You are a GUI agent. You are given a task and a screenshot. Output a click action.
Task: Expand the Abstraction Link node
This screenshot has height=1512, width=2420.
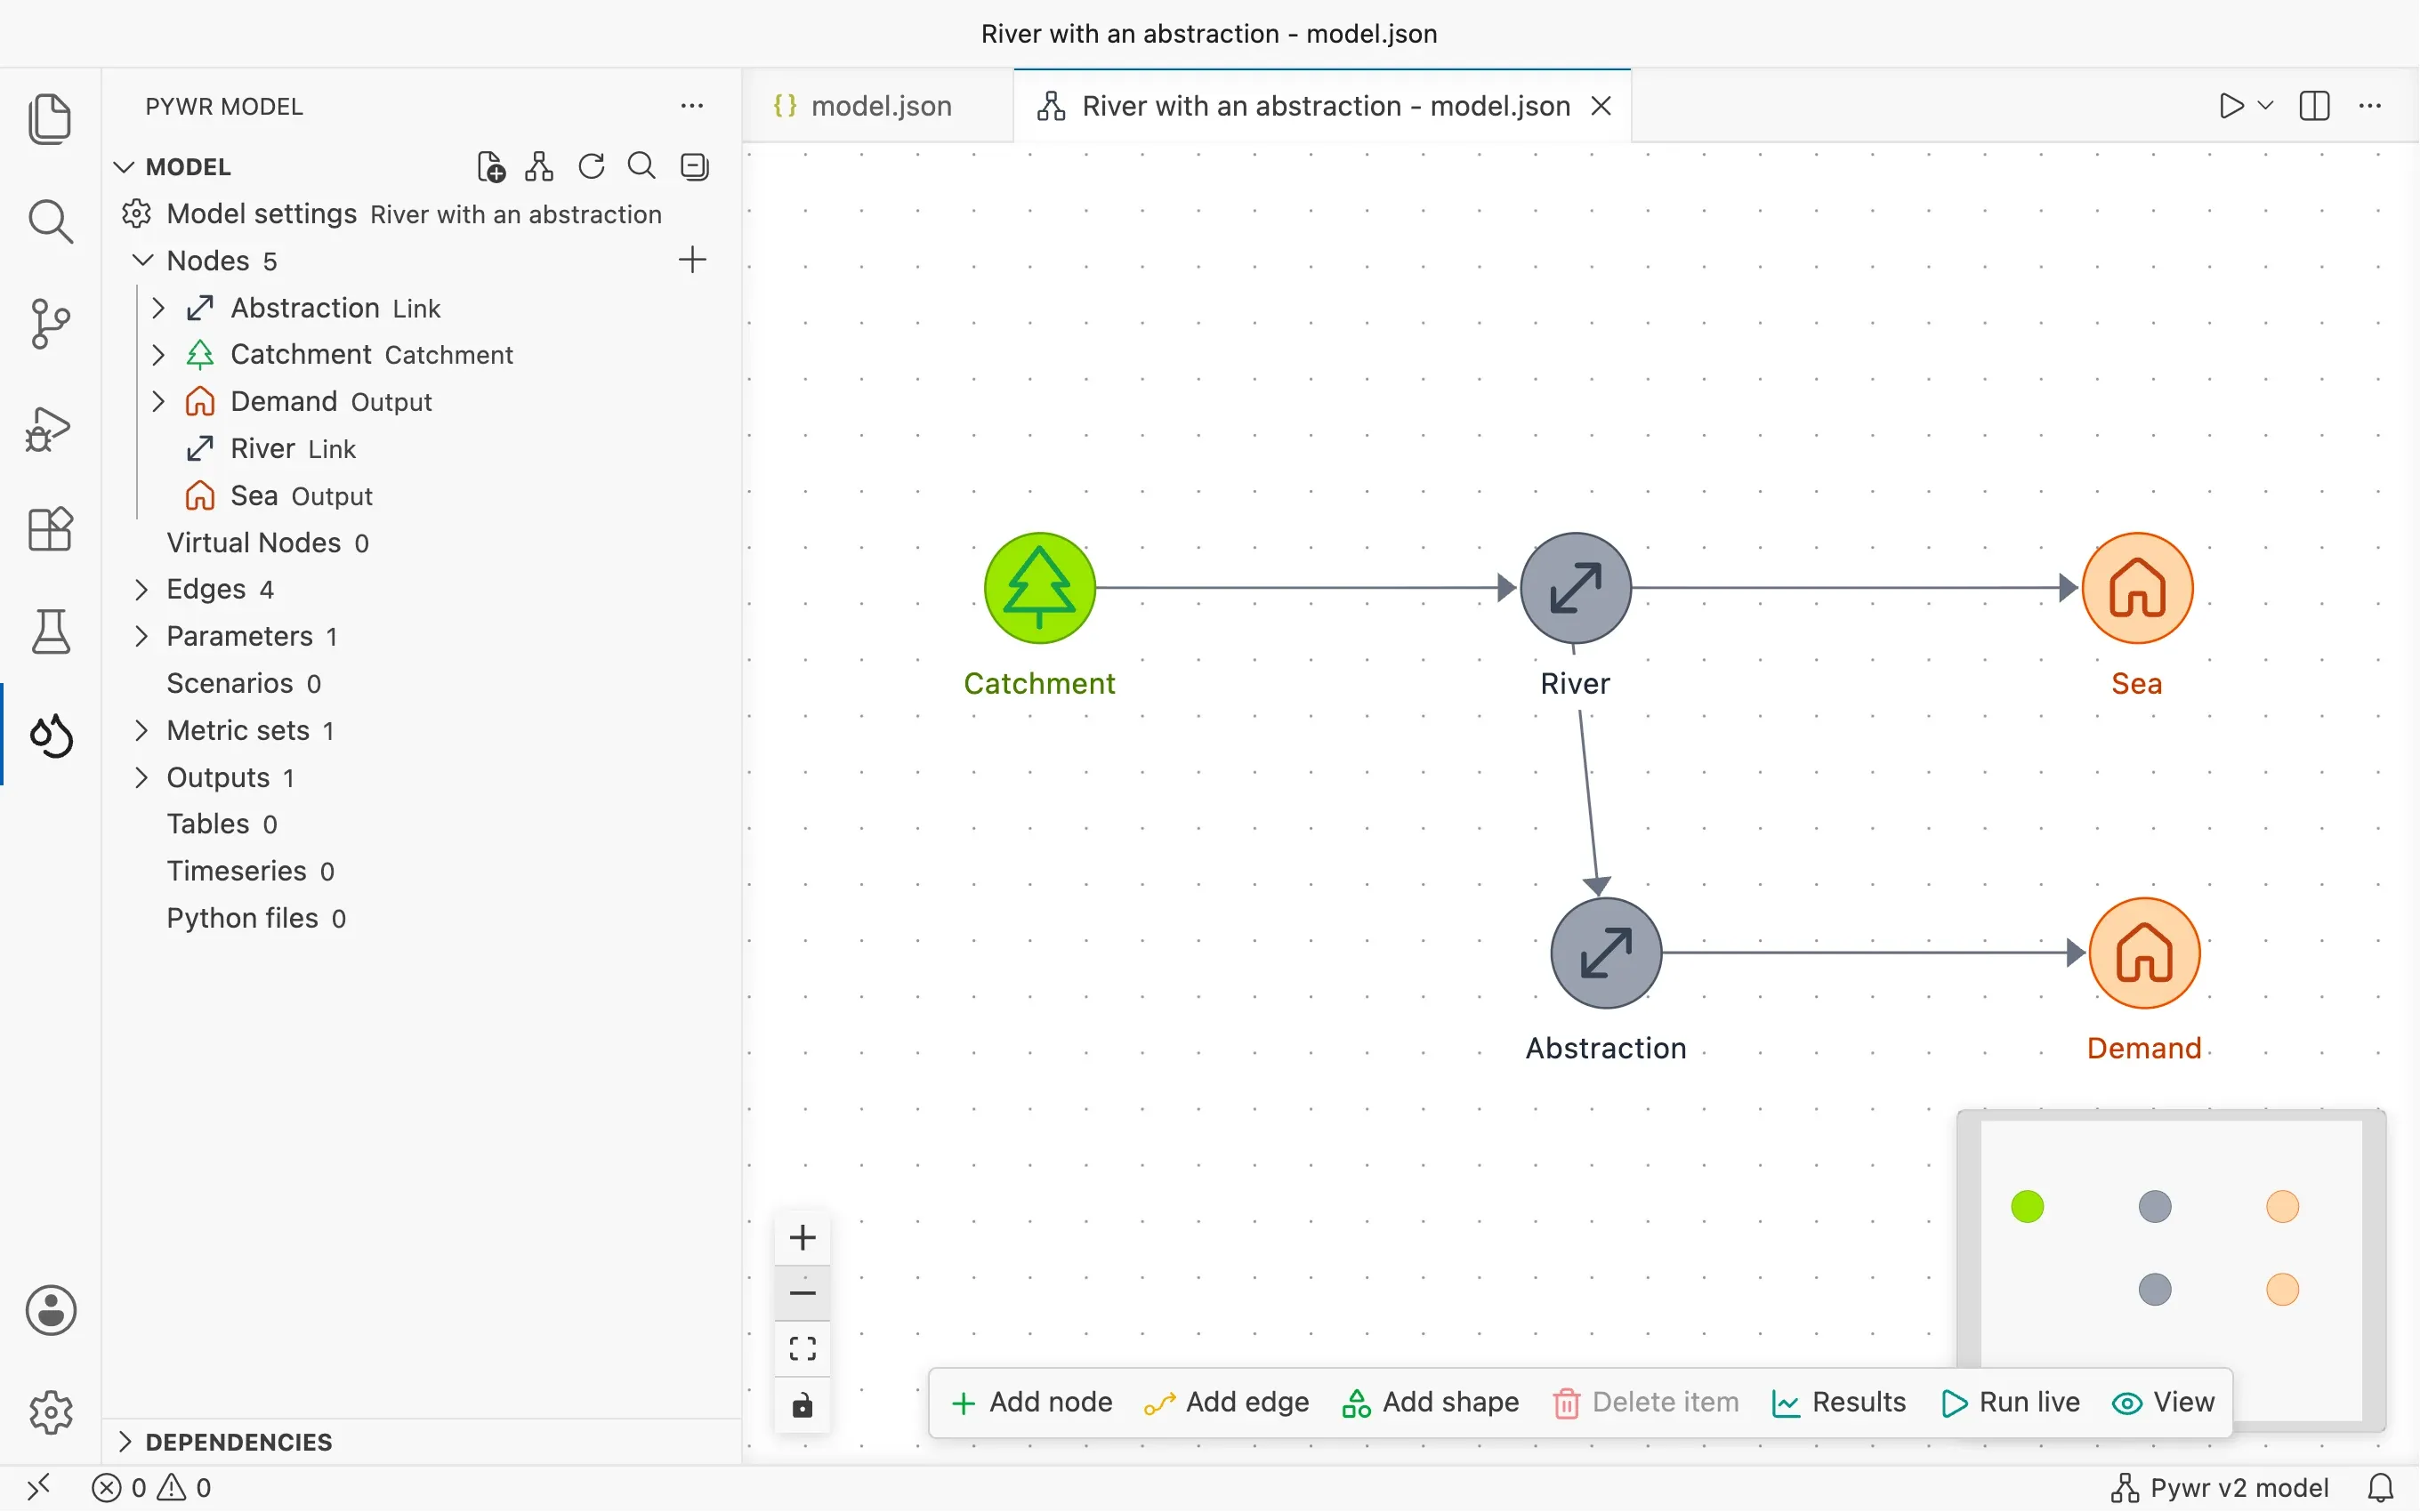[158, 308]
